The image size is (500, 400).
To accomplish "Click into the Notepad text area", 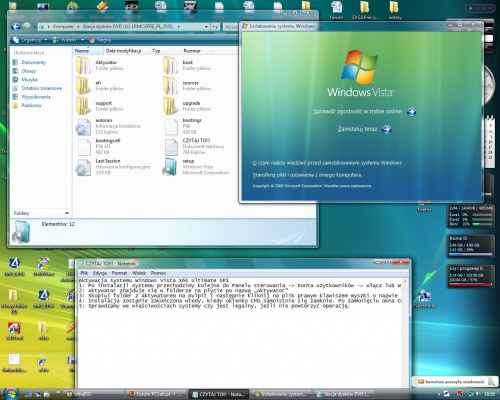I will [241, 333].
